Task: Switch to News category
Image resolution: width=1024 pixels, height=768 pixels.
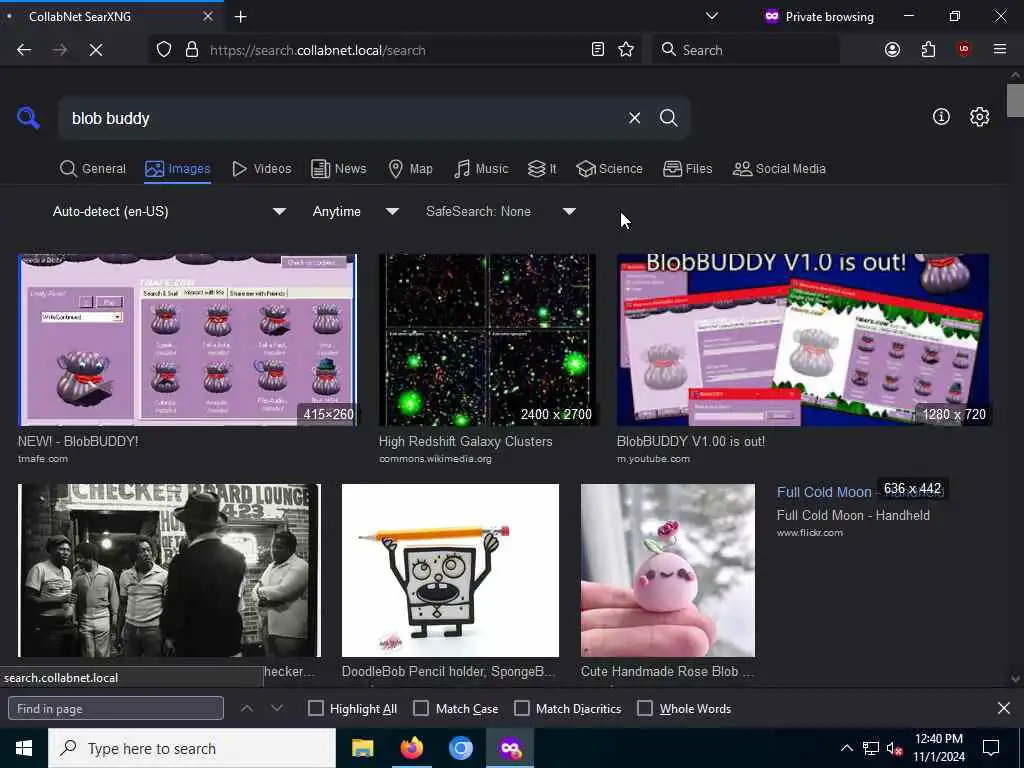Action: (x=338, y=169)
